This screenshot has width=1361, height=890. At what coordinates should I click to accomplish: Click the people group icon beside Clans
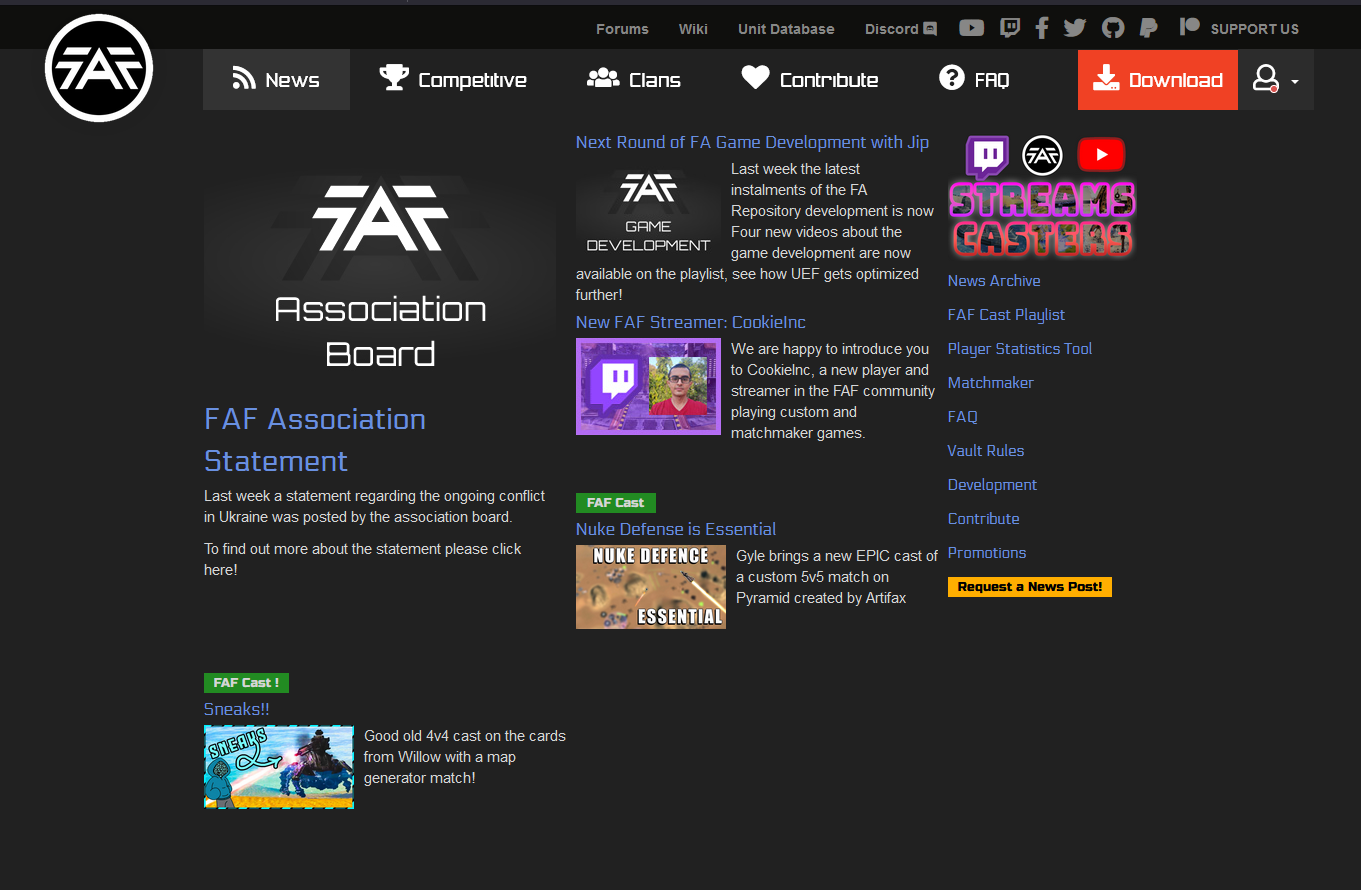(603, 78)
